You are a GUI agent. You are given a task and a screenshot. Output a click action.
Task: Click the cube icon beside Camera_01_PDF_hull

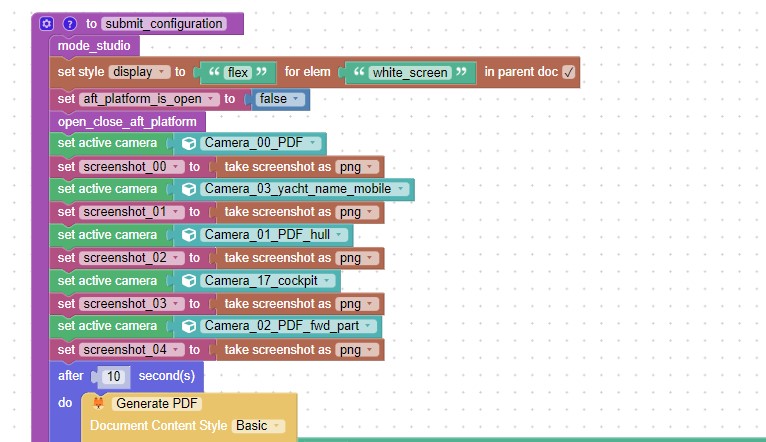pos(189,235)
